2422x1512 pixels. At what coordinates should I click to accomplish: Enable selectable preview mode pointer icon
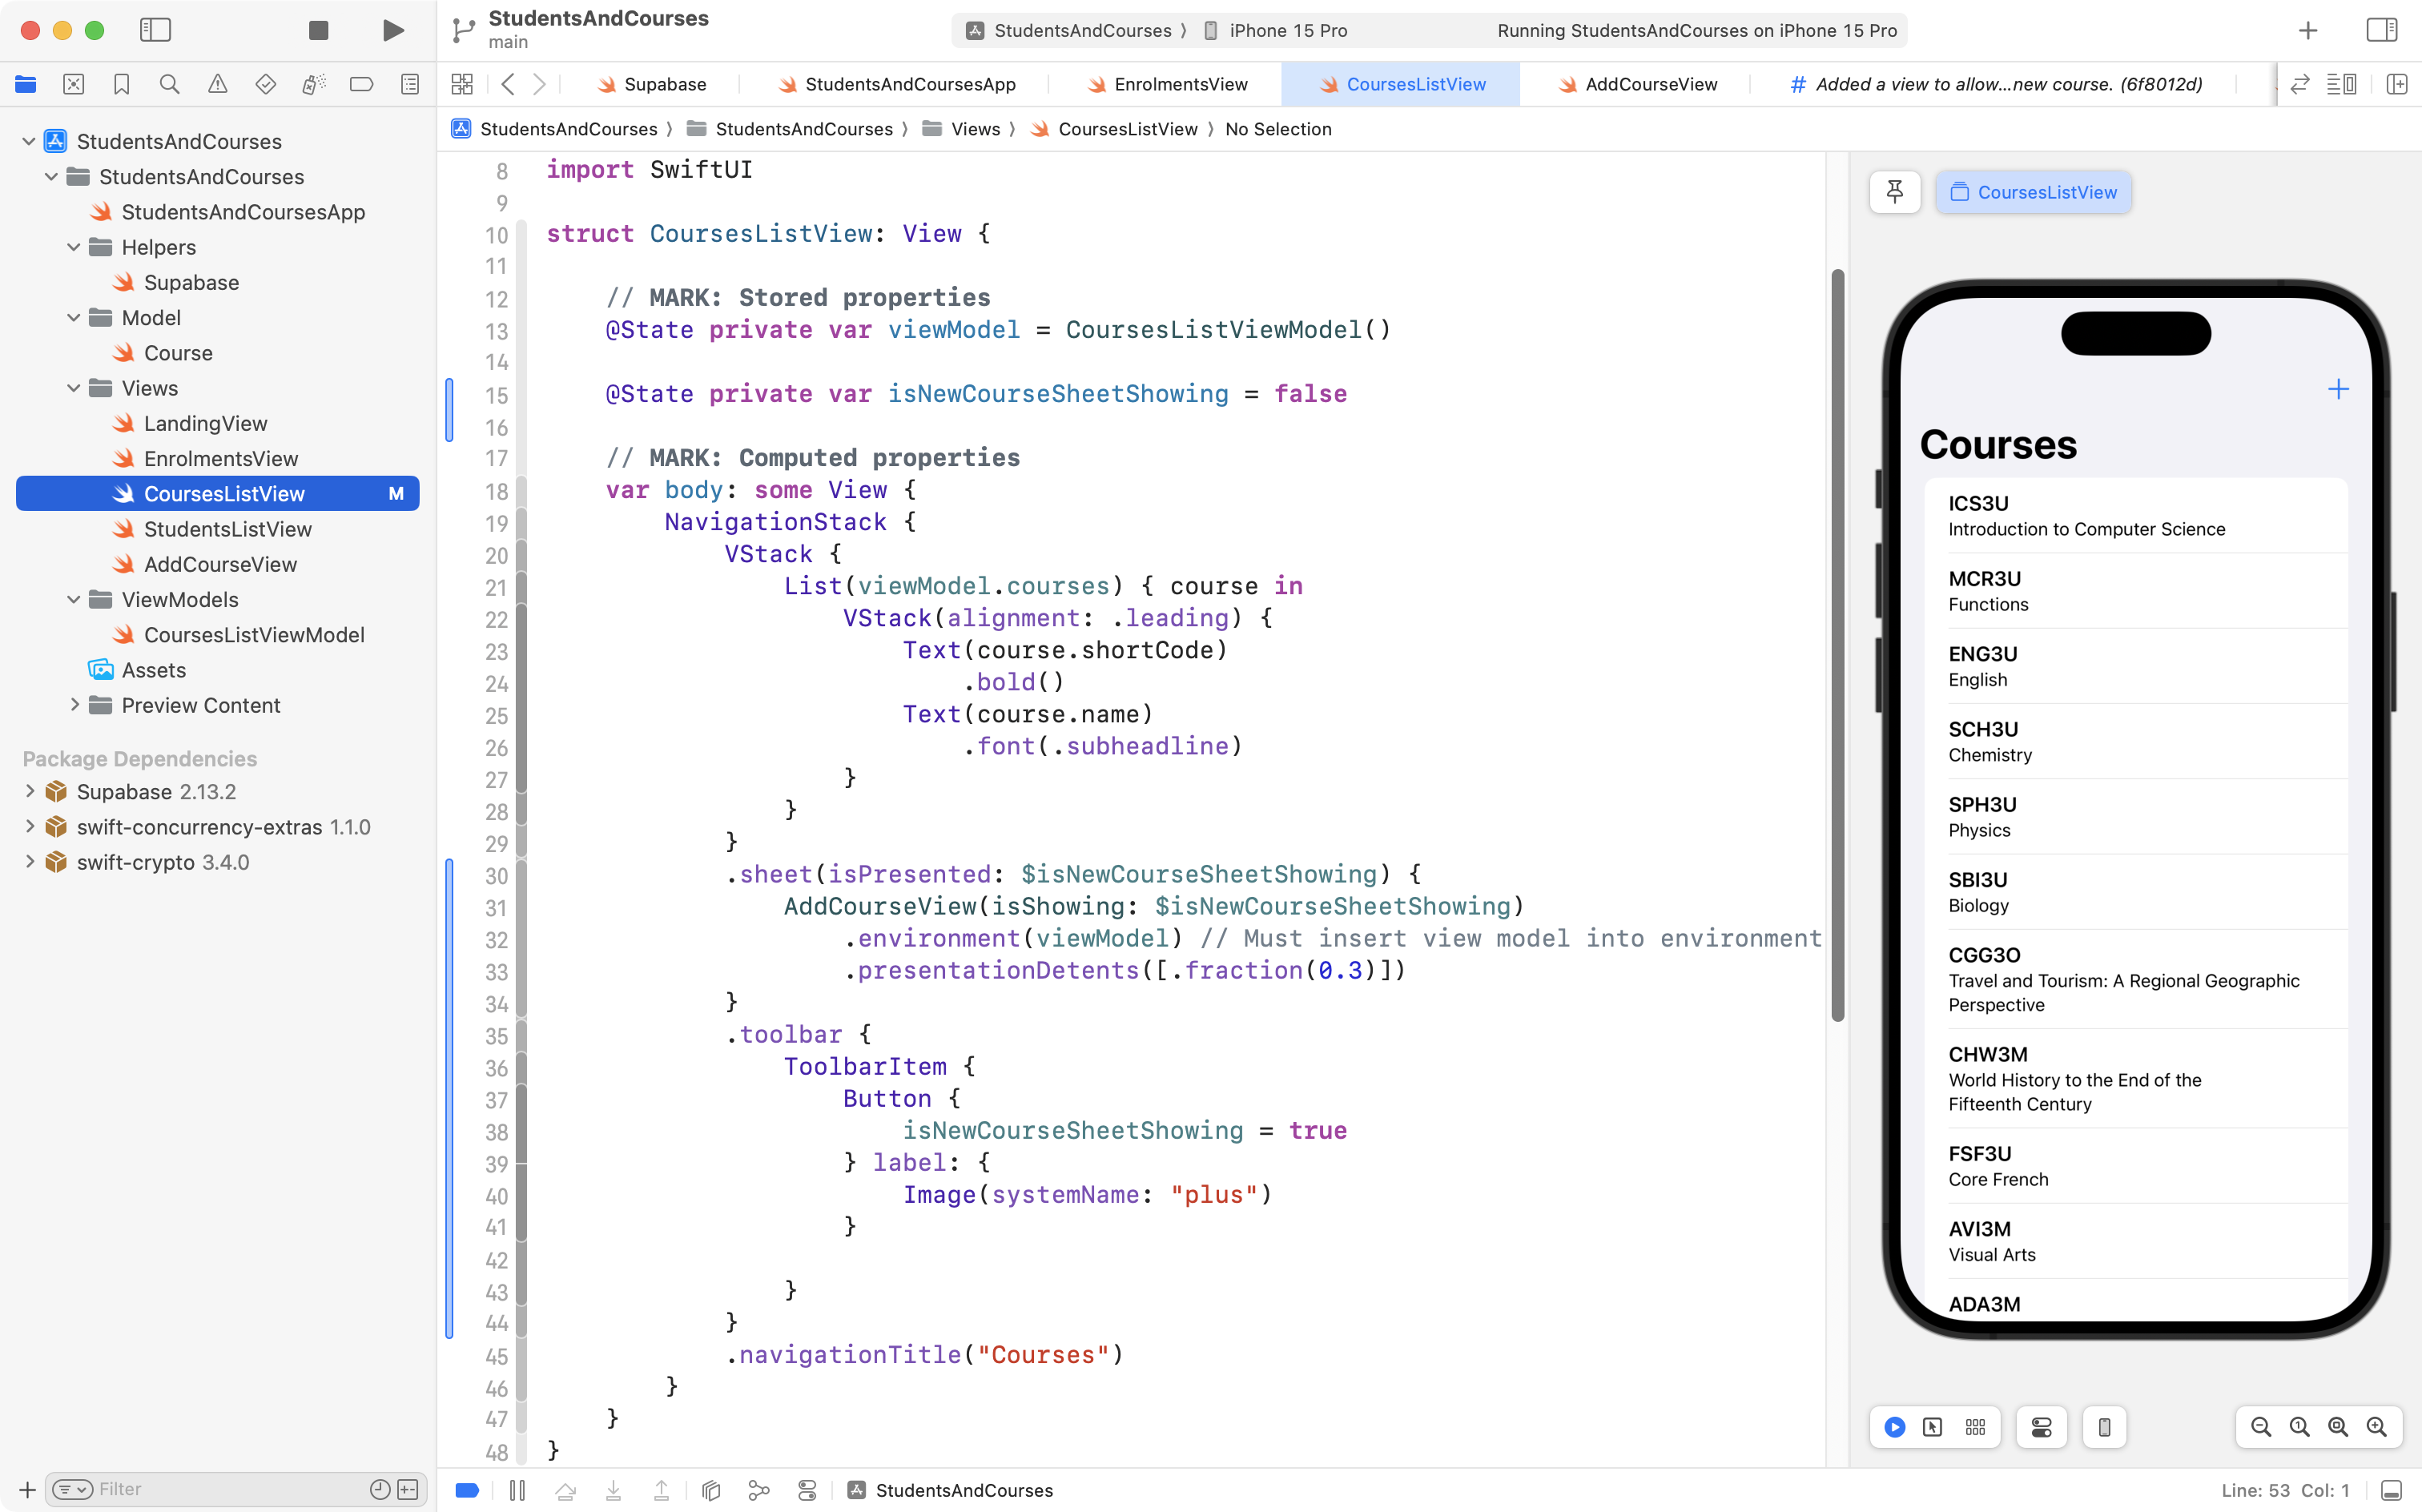1932,1427
